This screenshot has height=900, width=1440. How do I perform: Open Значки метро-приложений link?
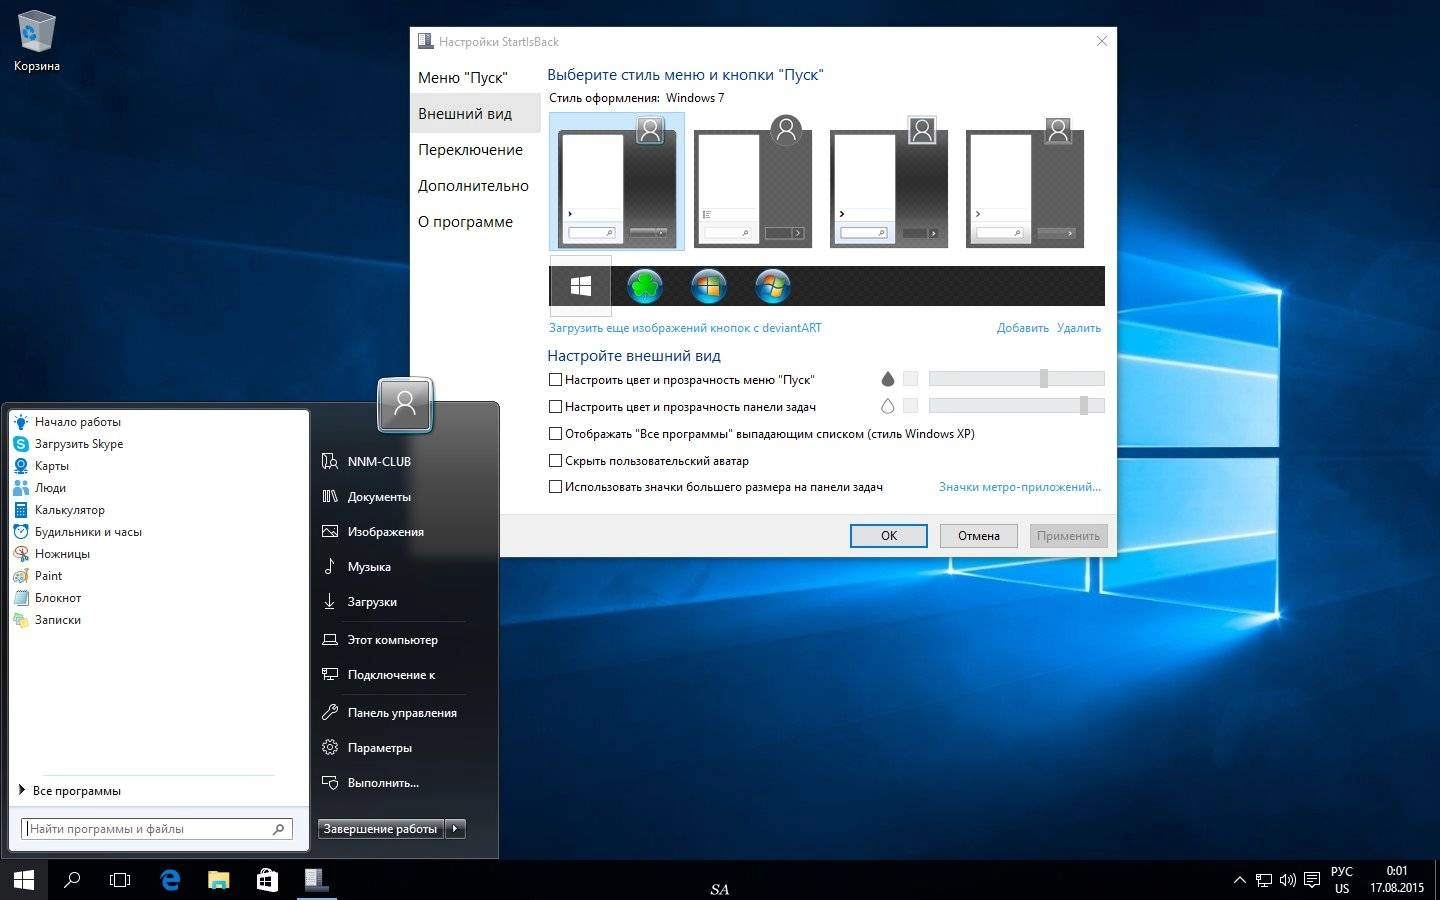[x=1019, y=487]
